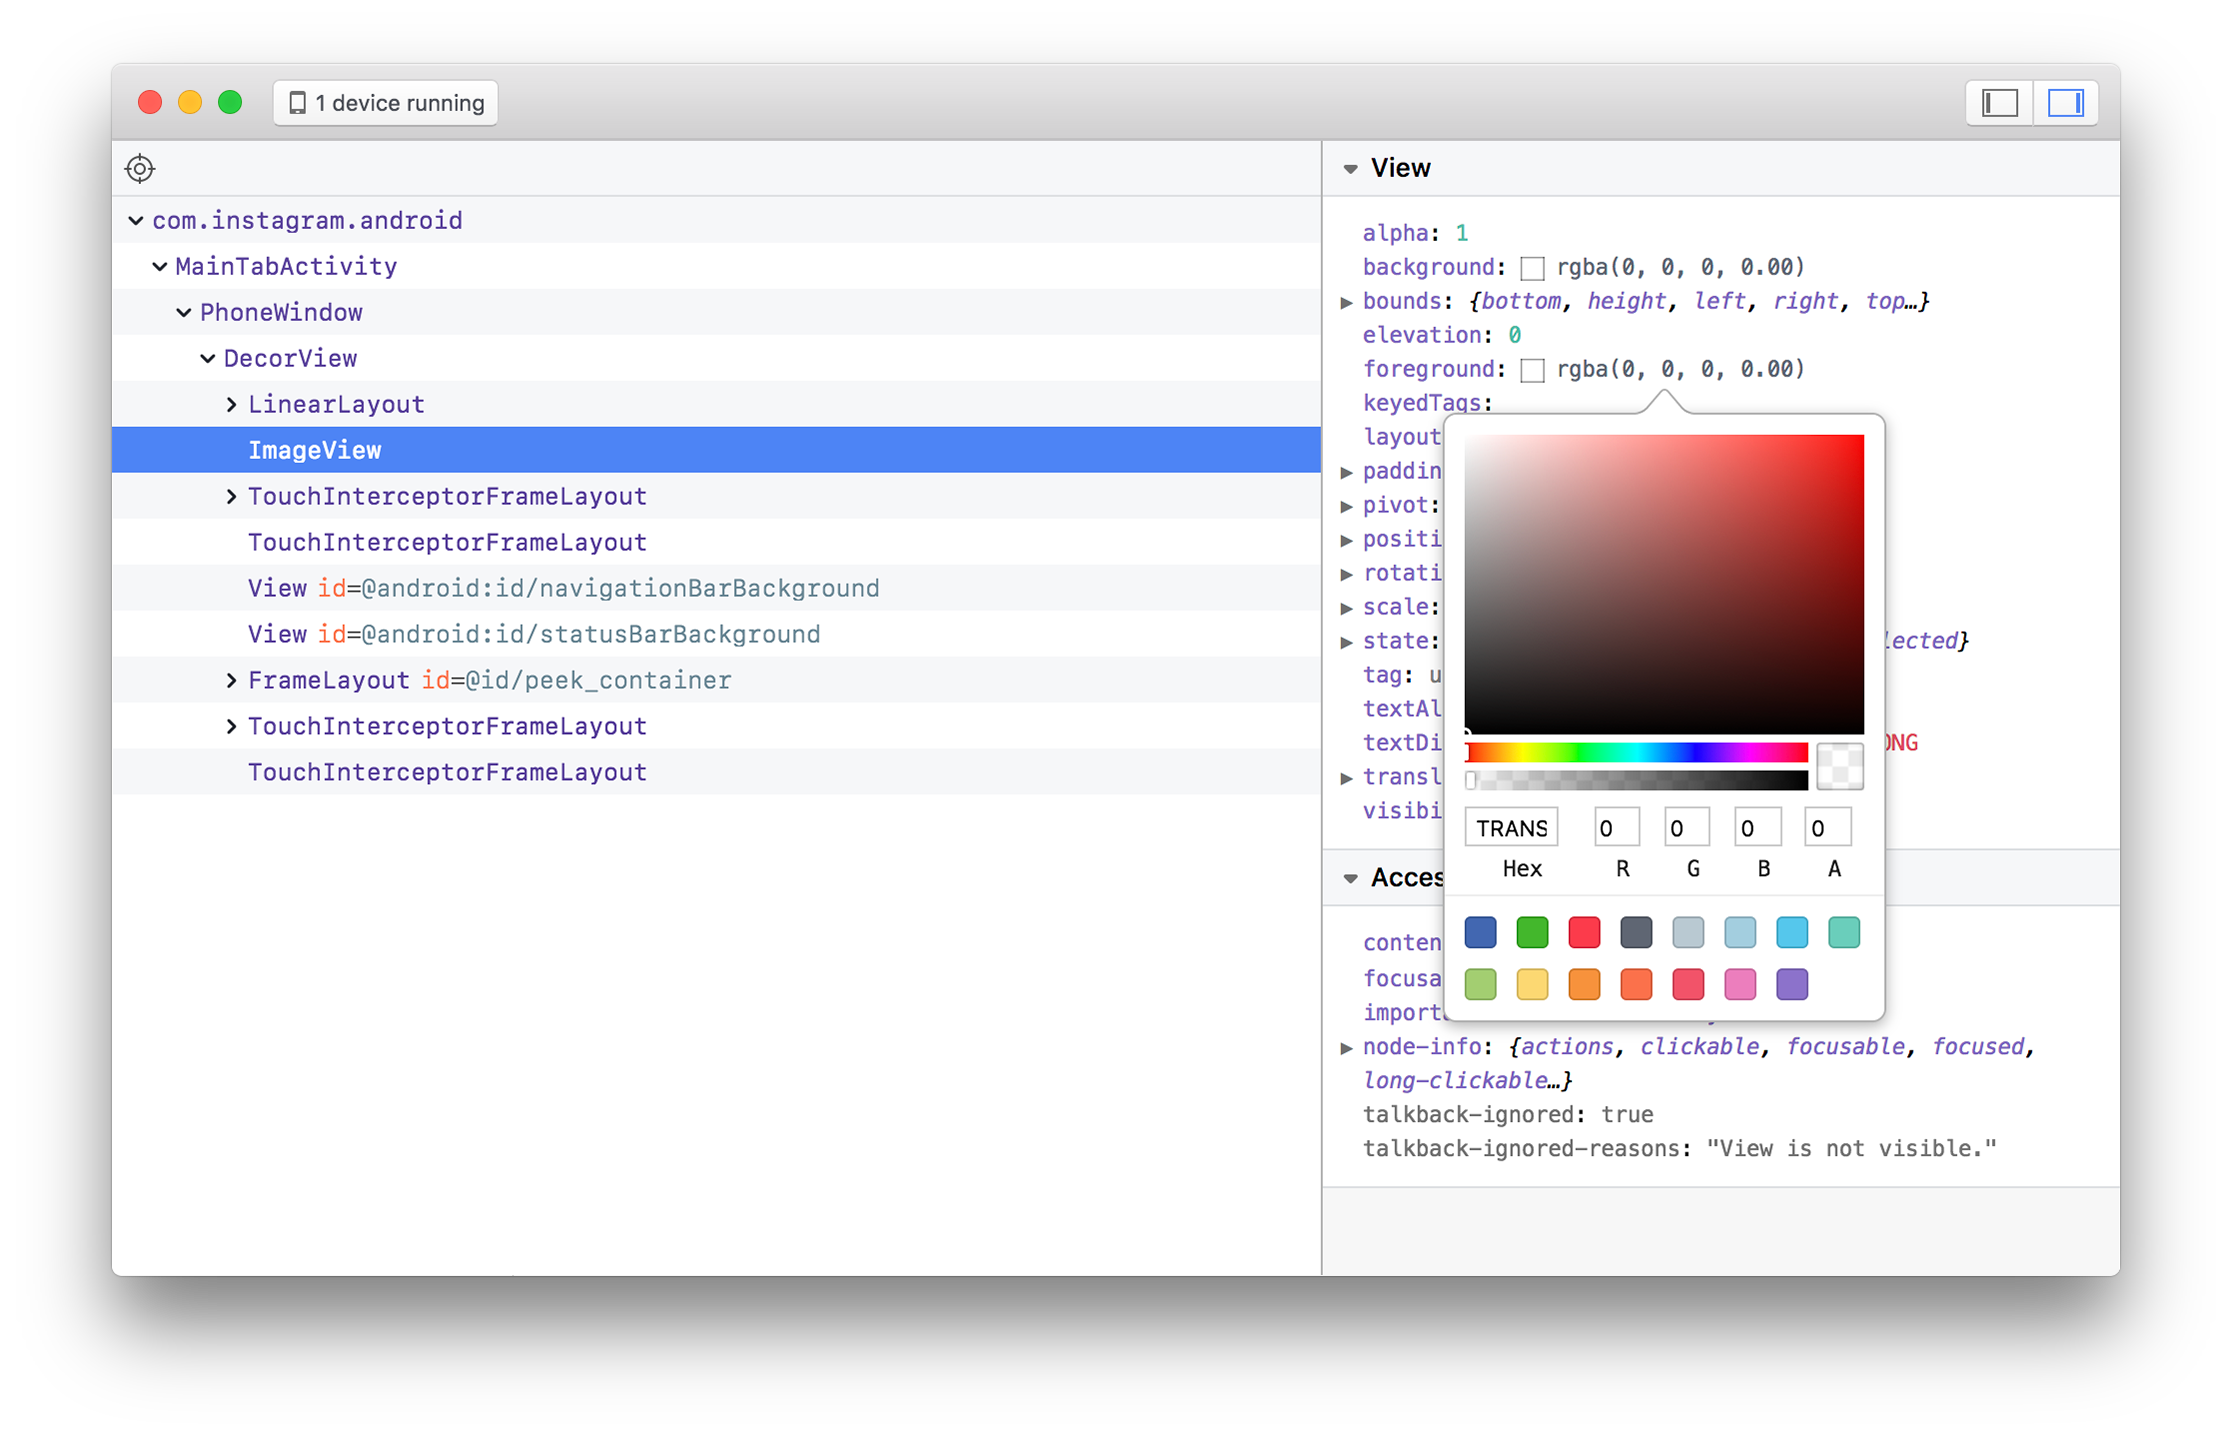Click the Hex input showing TRANS

[x=1511, y=826]
